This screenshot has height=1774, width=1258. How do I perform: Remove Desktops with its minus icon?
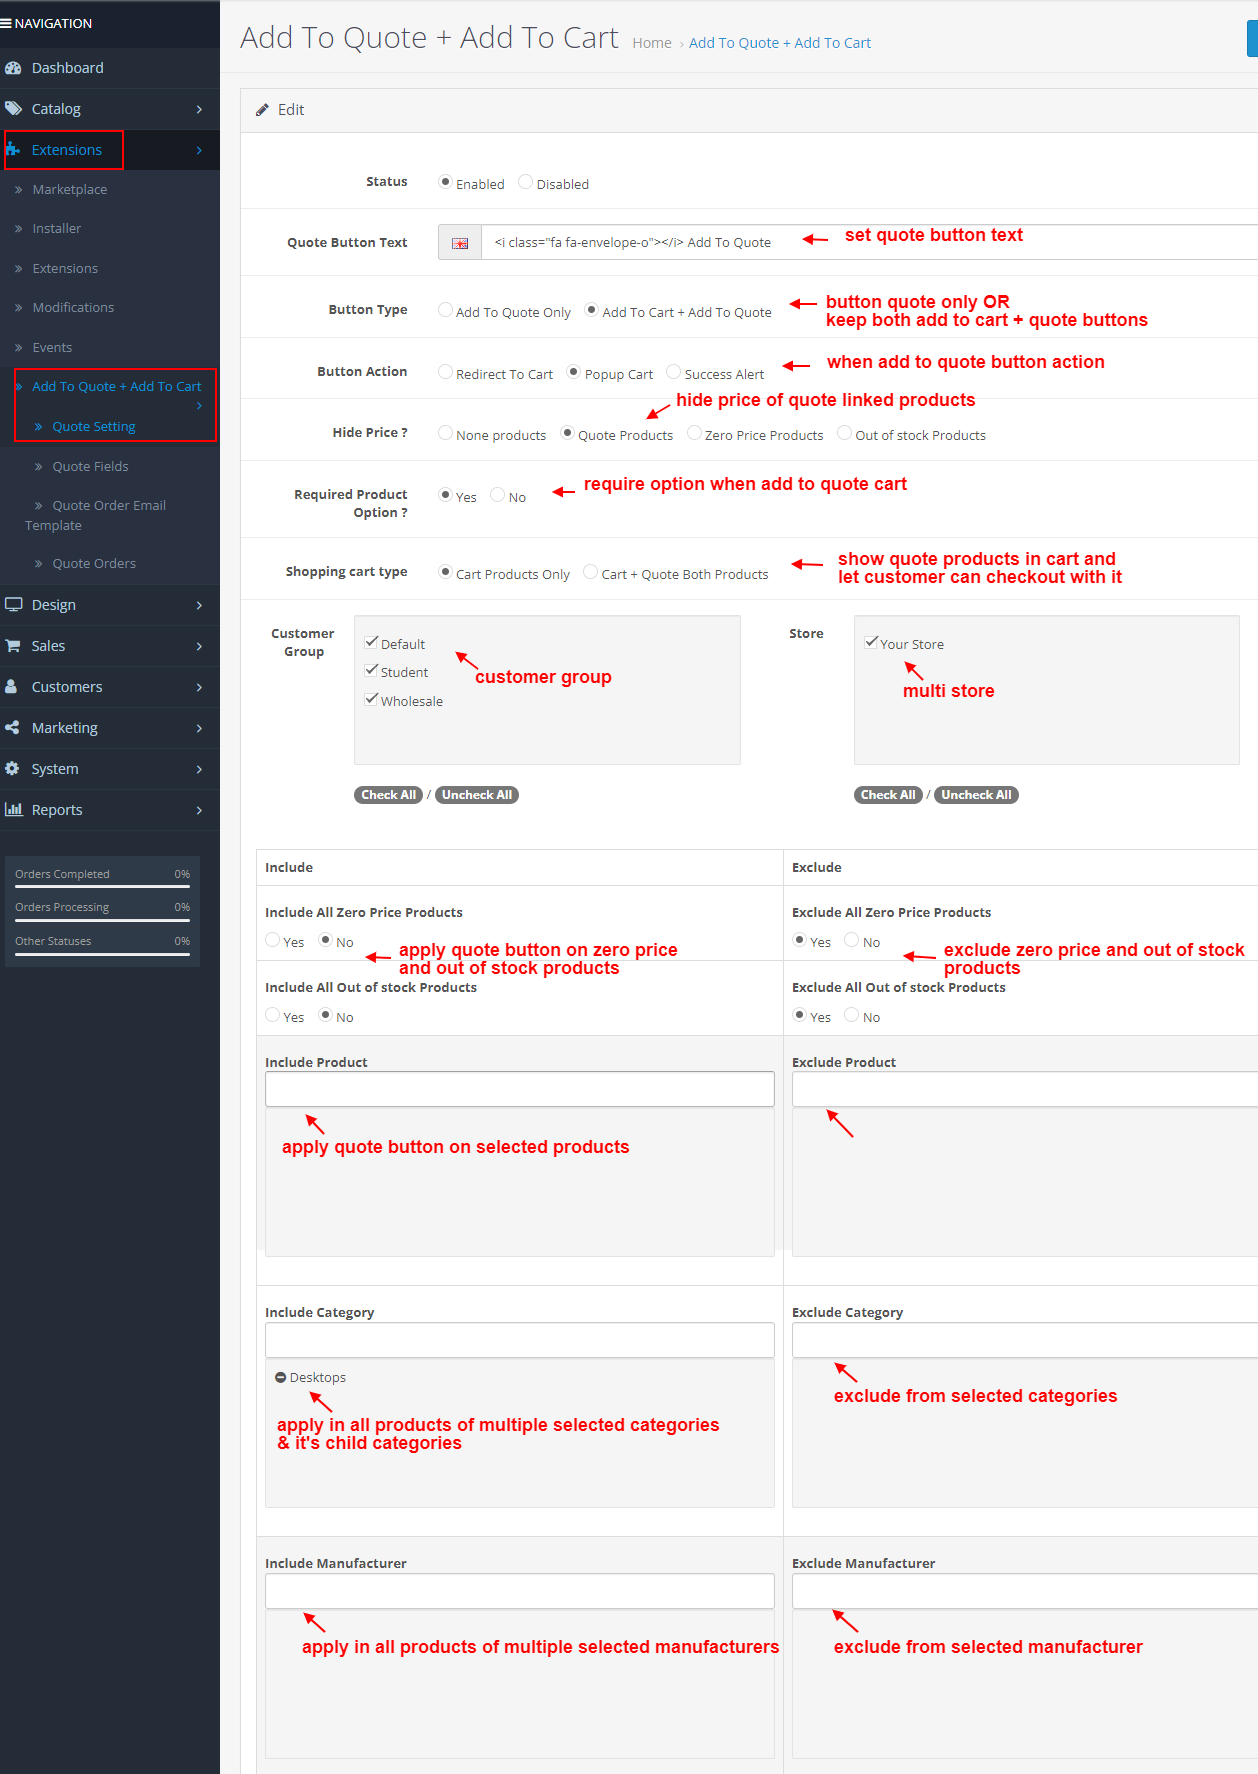tap(280, 1378)
